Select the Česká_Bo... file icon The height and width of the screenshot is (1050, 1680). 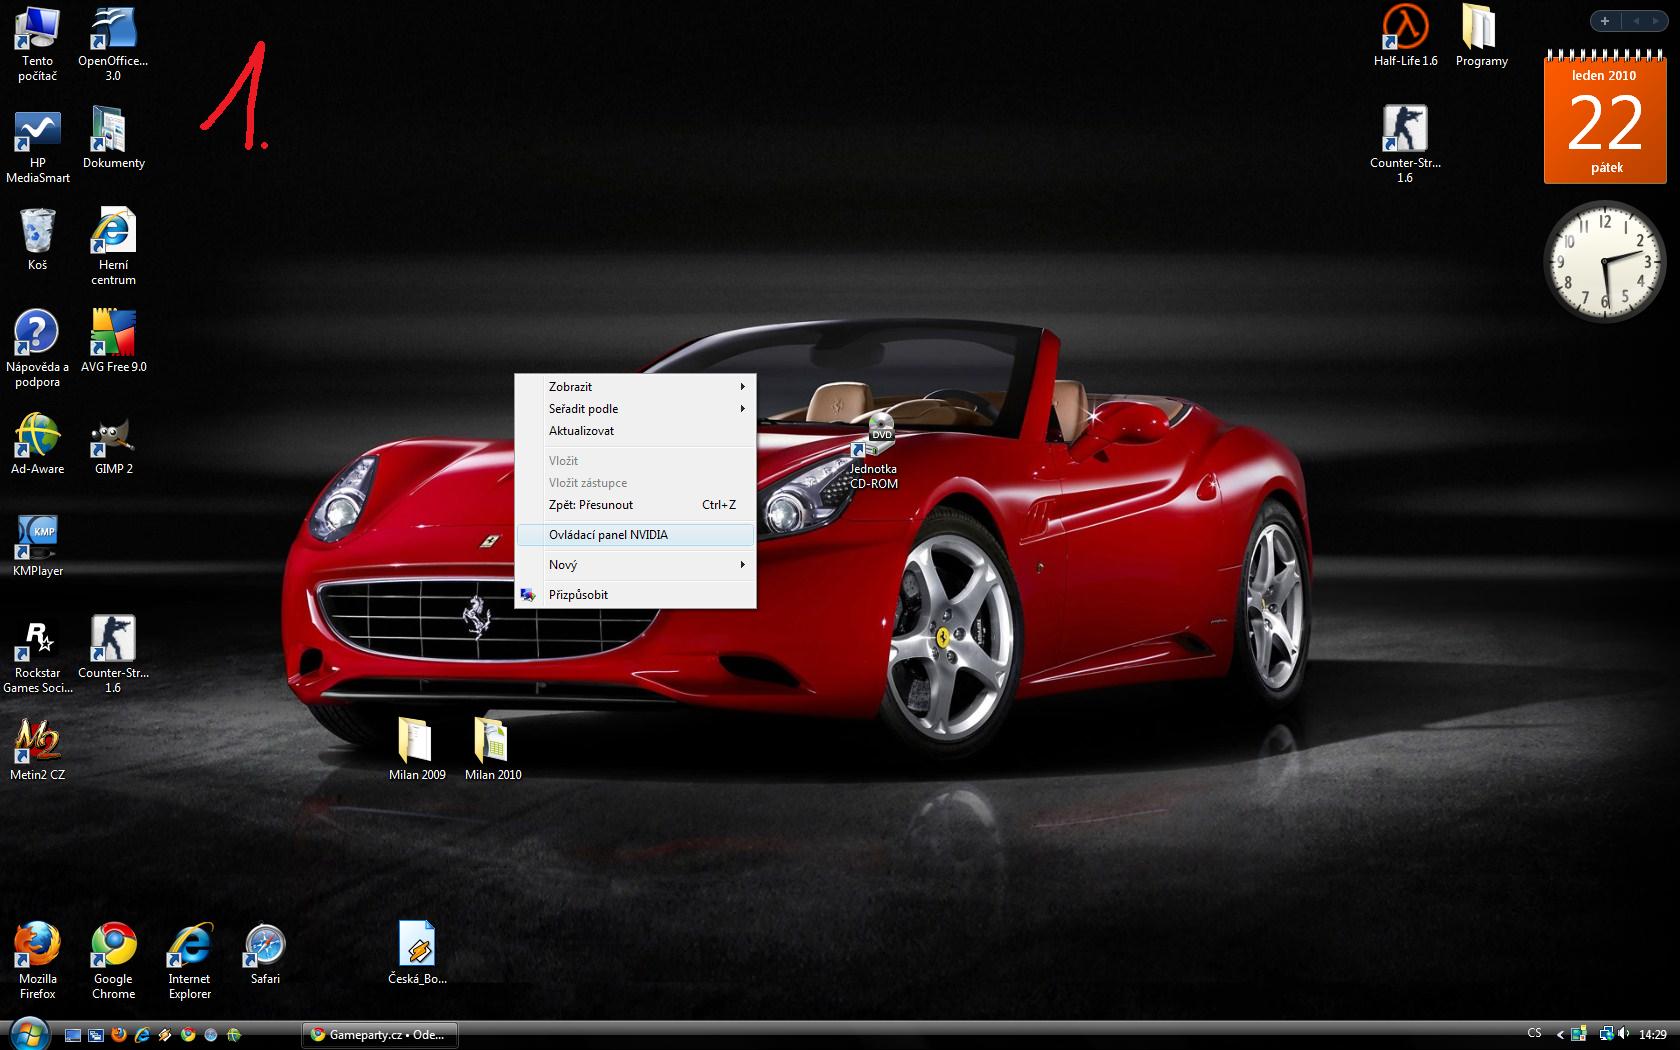[417, 953]
